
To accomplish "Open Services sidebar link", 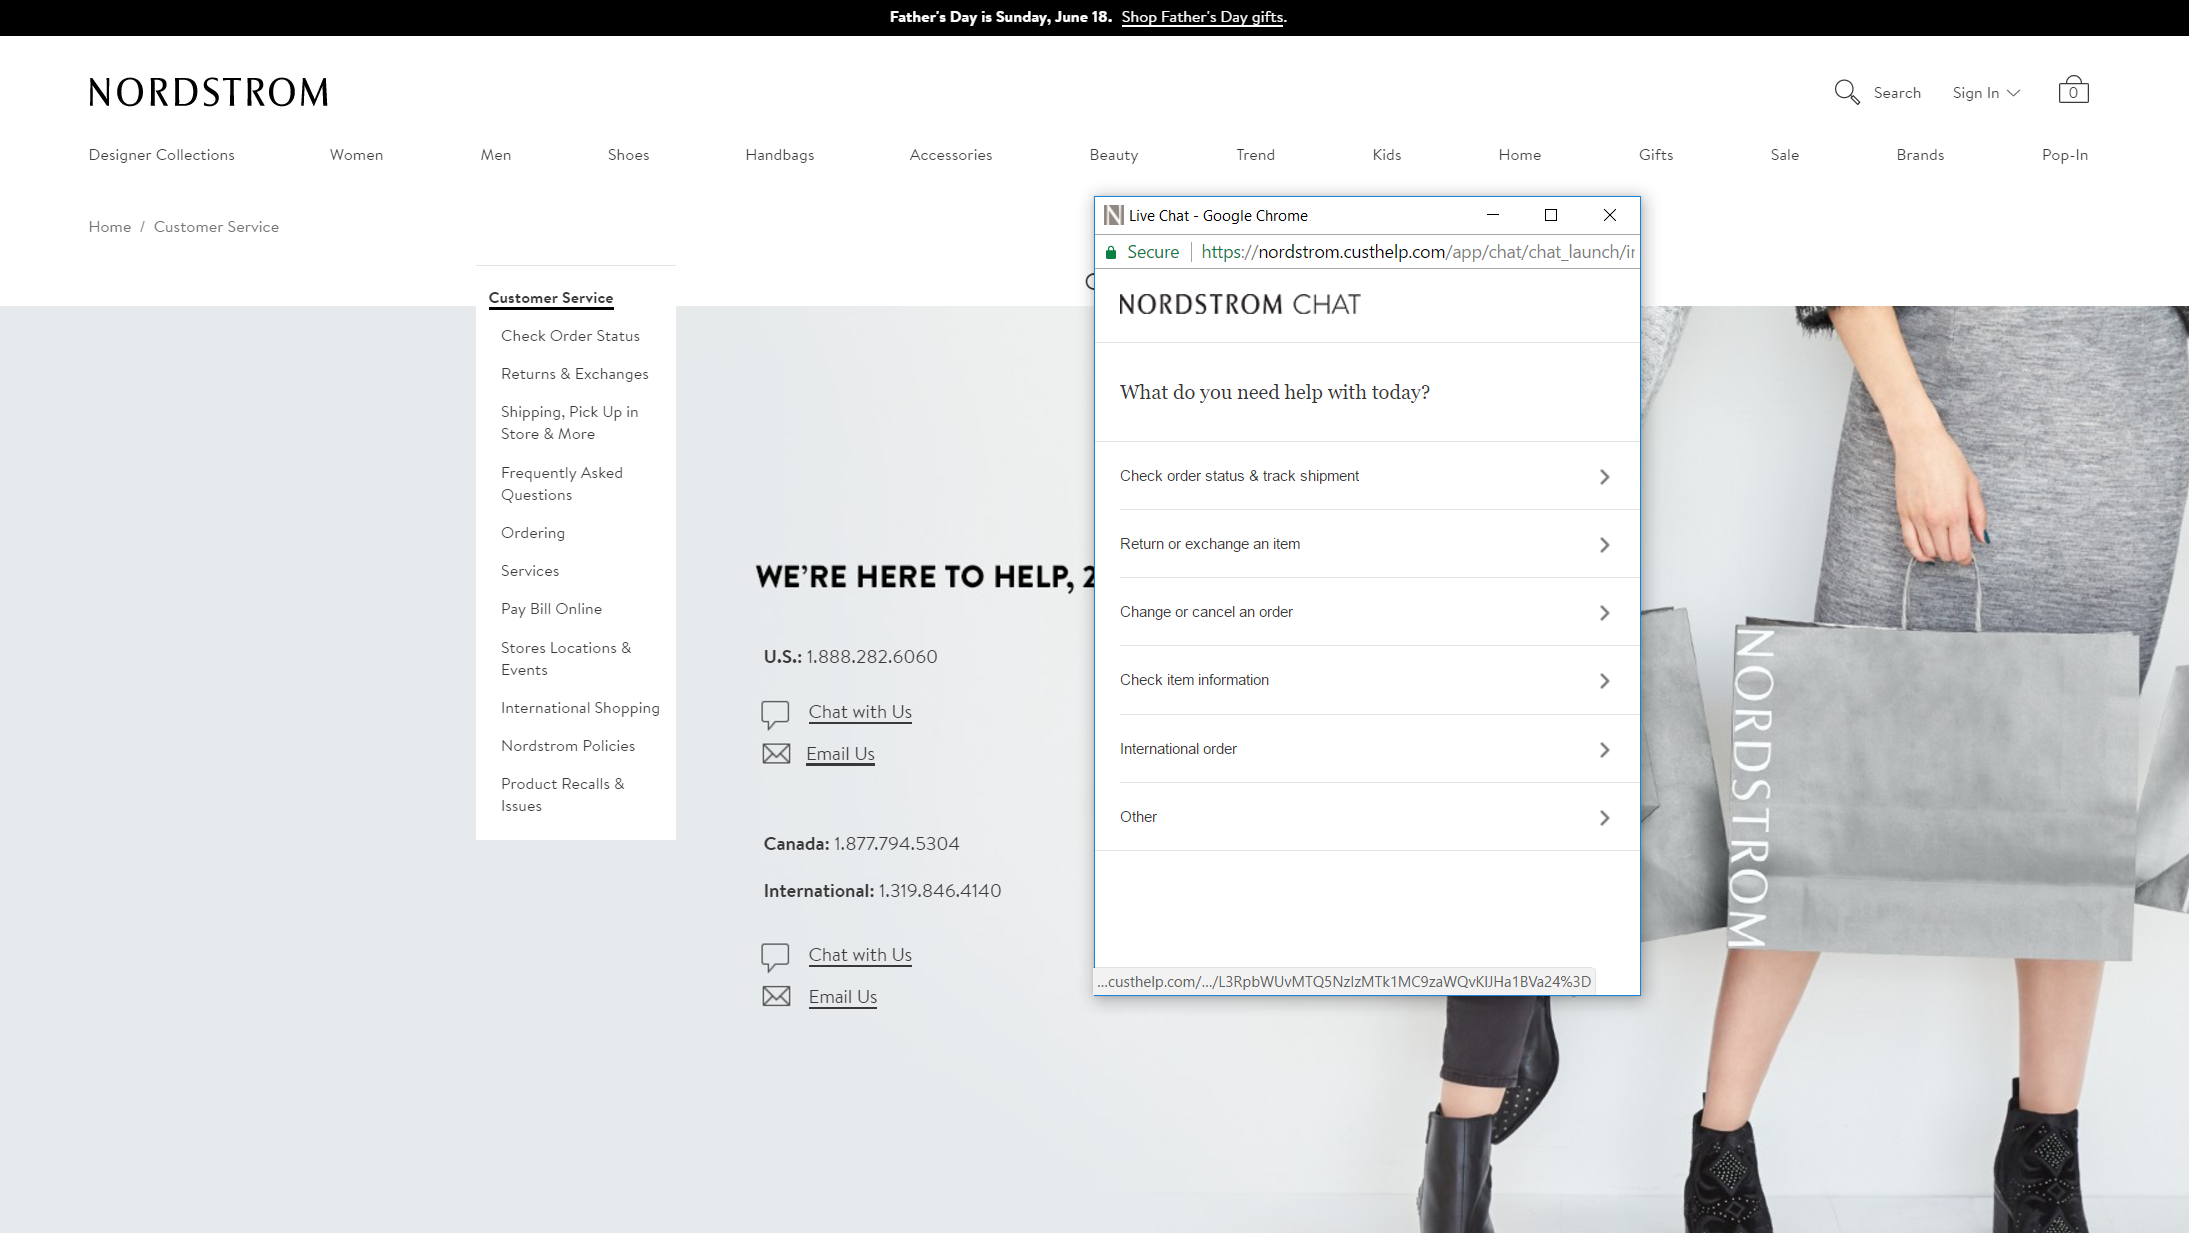I will coord(529,571).
